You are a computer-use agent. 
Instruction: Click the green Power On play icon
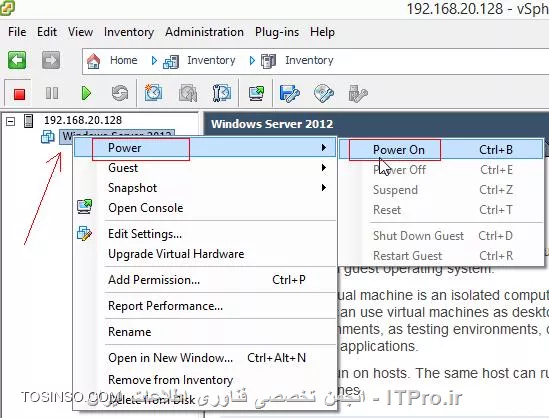(x=86, y=93)
